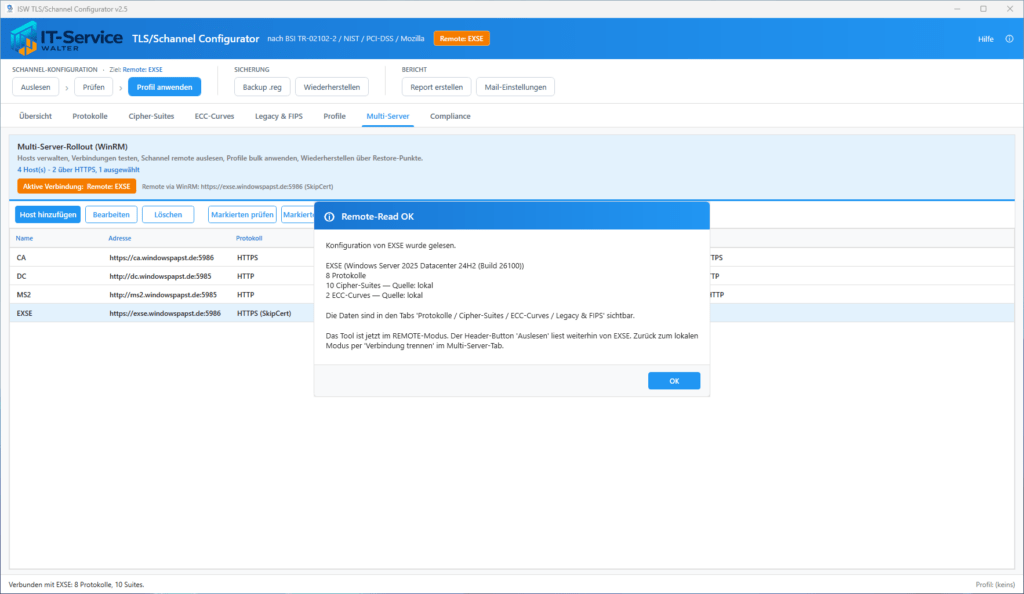Open the Hilfe link

pos(985,39)
